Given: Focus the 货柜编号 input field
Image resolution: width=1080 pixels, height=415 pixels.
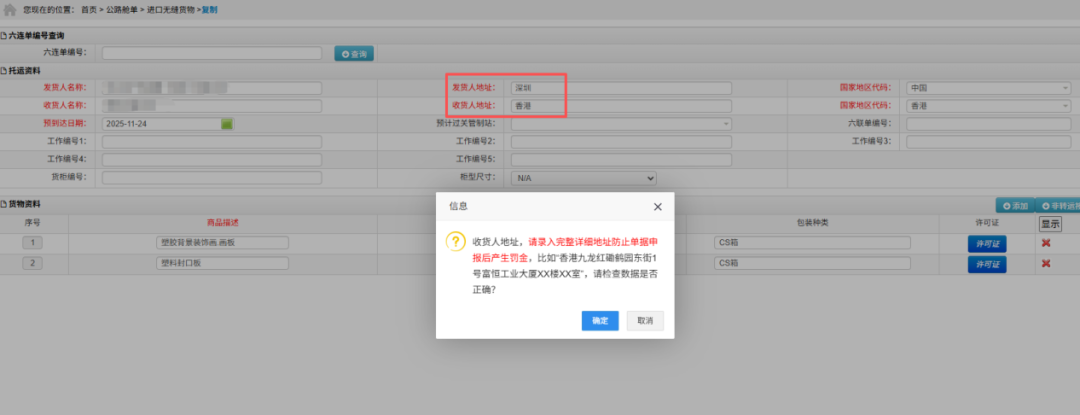Looking at the screenshot, I should [212, 178].
